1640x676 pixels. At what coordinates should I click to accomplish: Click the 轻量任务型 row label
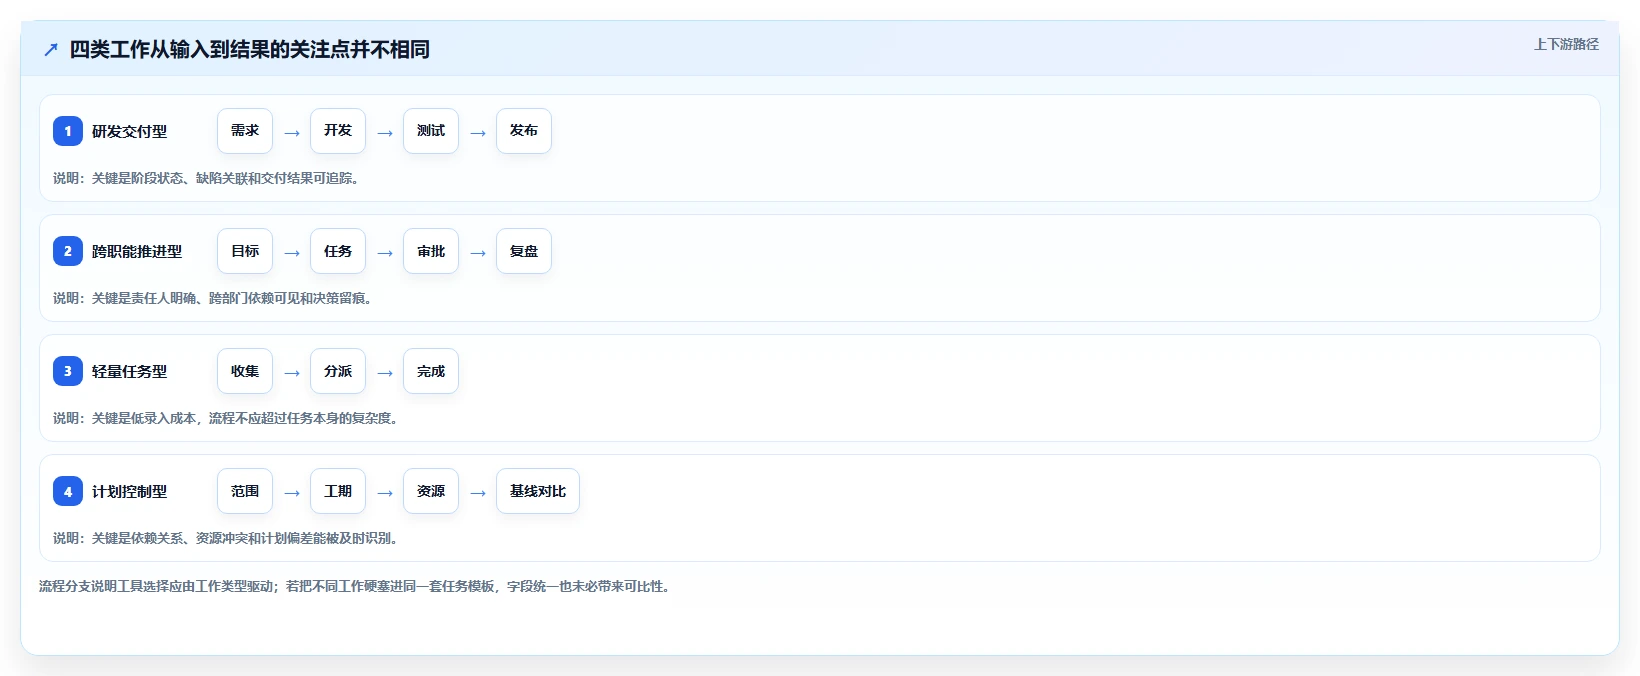(130, 371)
